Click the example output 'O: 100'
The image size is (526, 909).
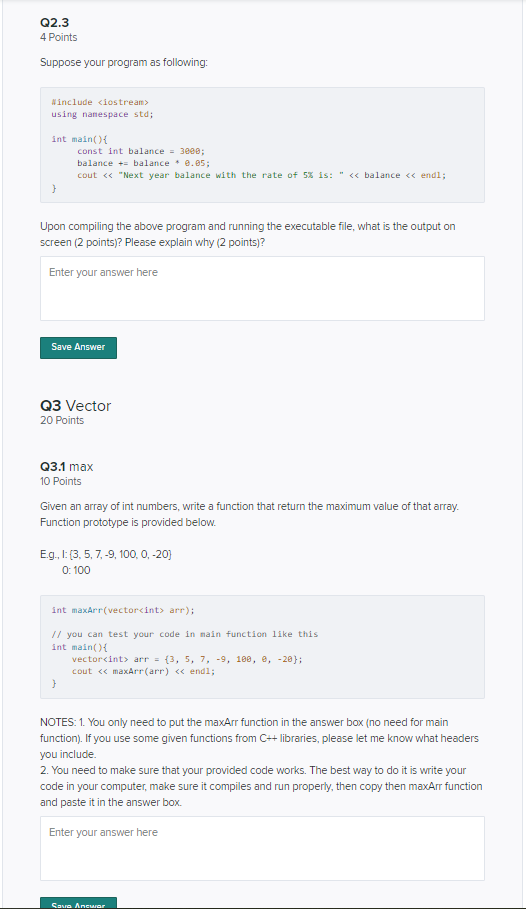pyautogui.click(x=76, y=570)
